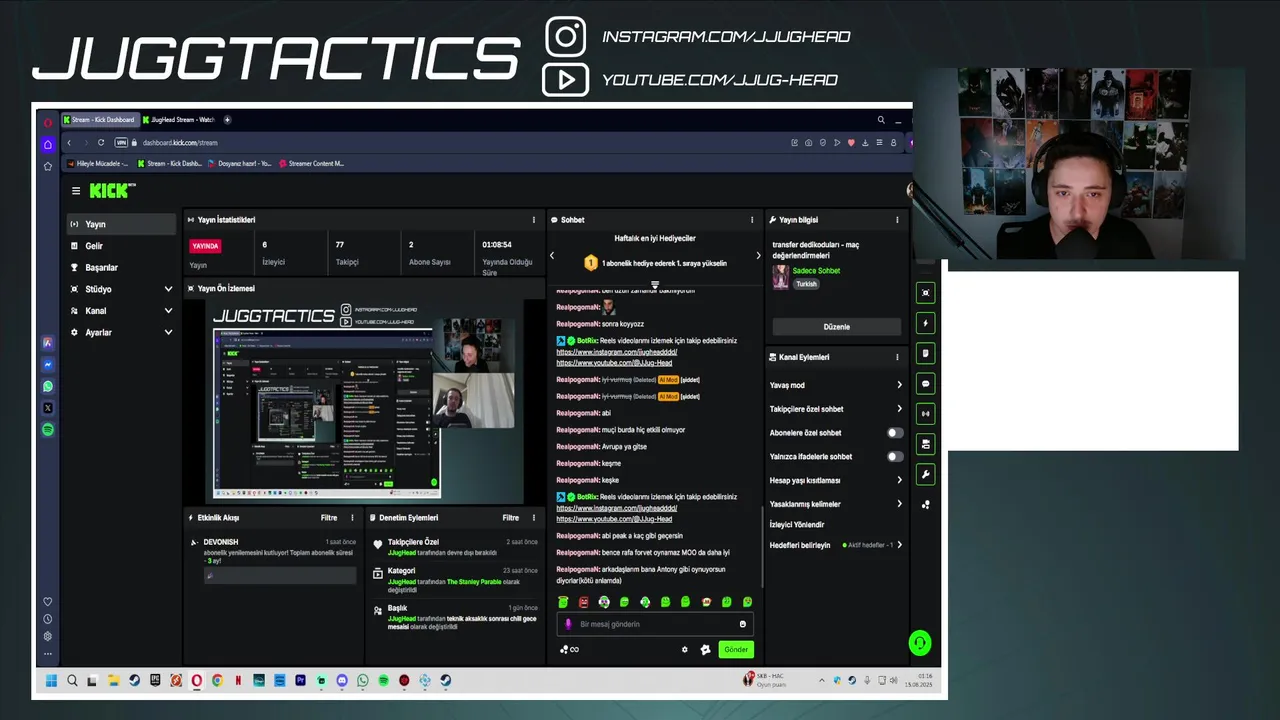1280x720 pixels.
Task: Click the browser tab search magnifier
Action: pos(881,120)
